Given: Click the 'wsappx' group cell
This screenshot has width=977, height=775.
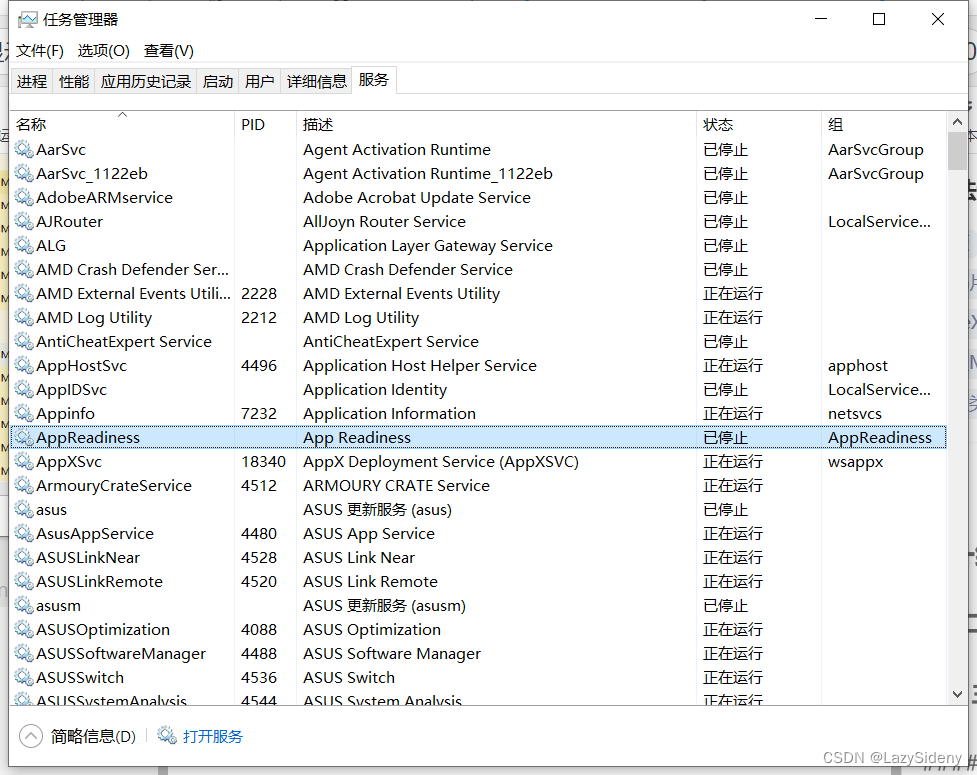Looking at the screenshot, I should coord(855,462).
